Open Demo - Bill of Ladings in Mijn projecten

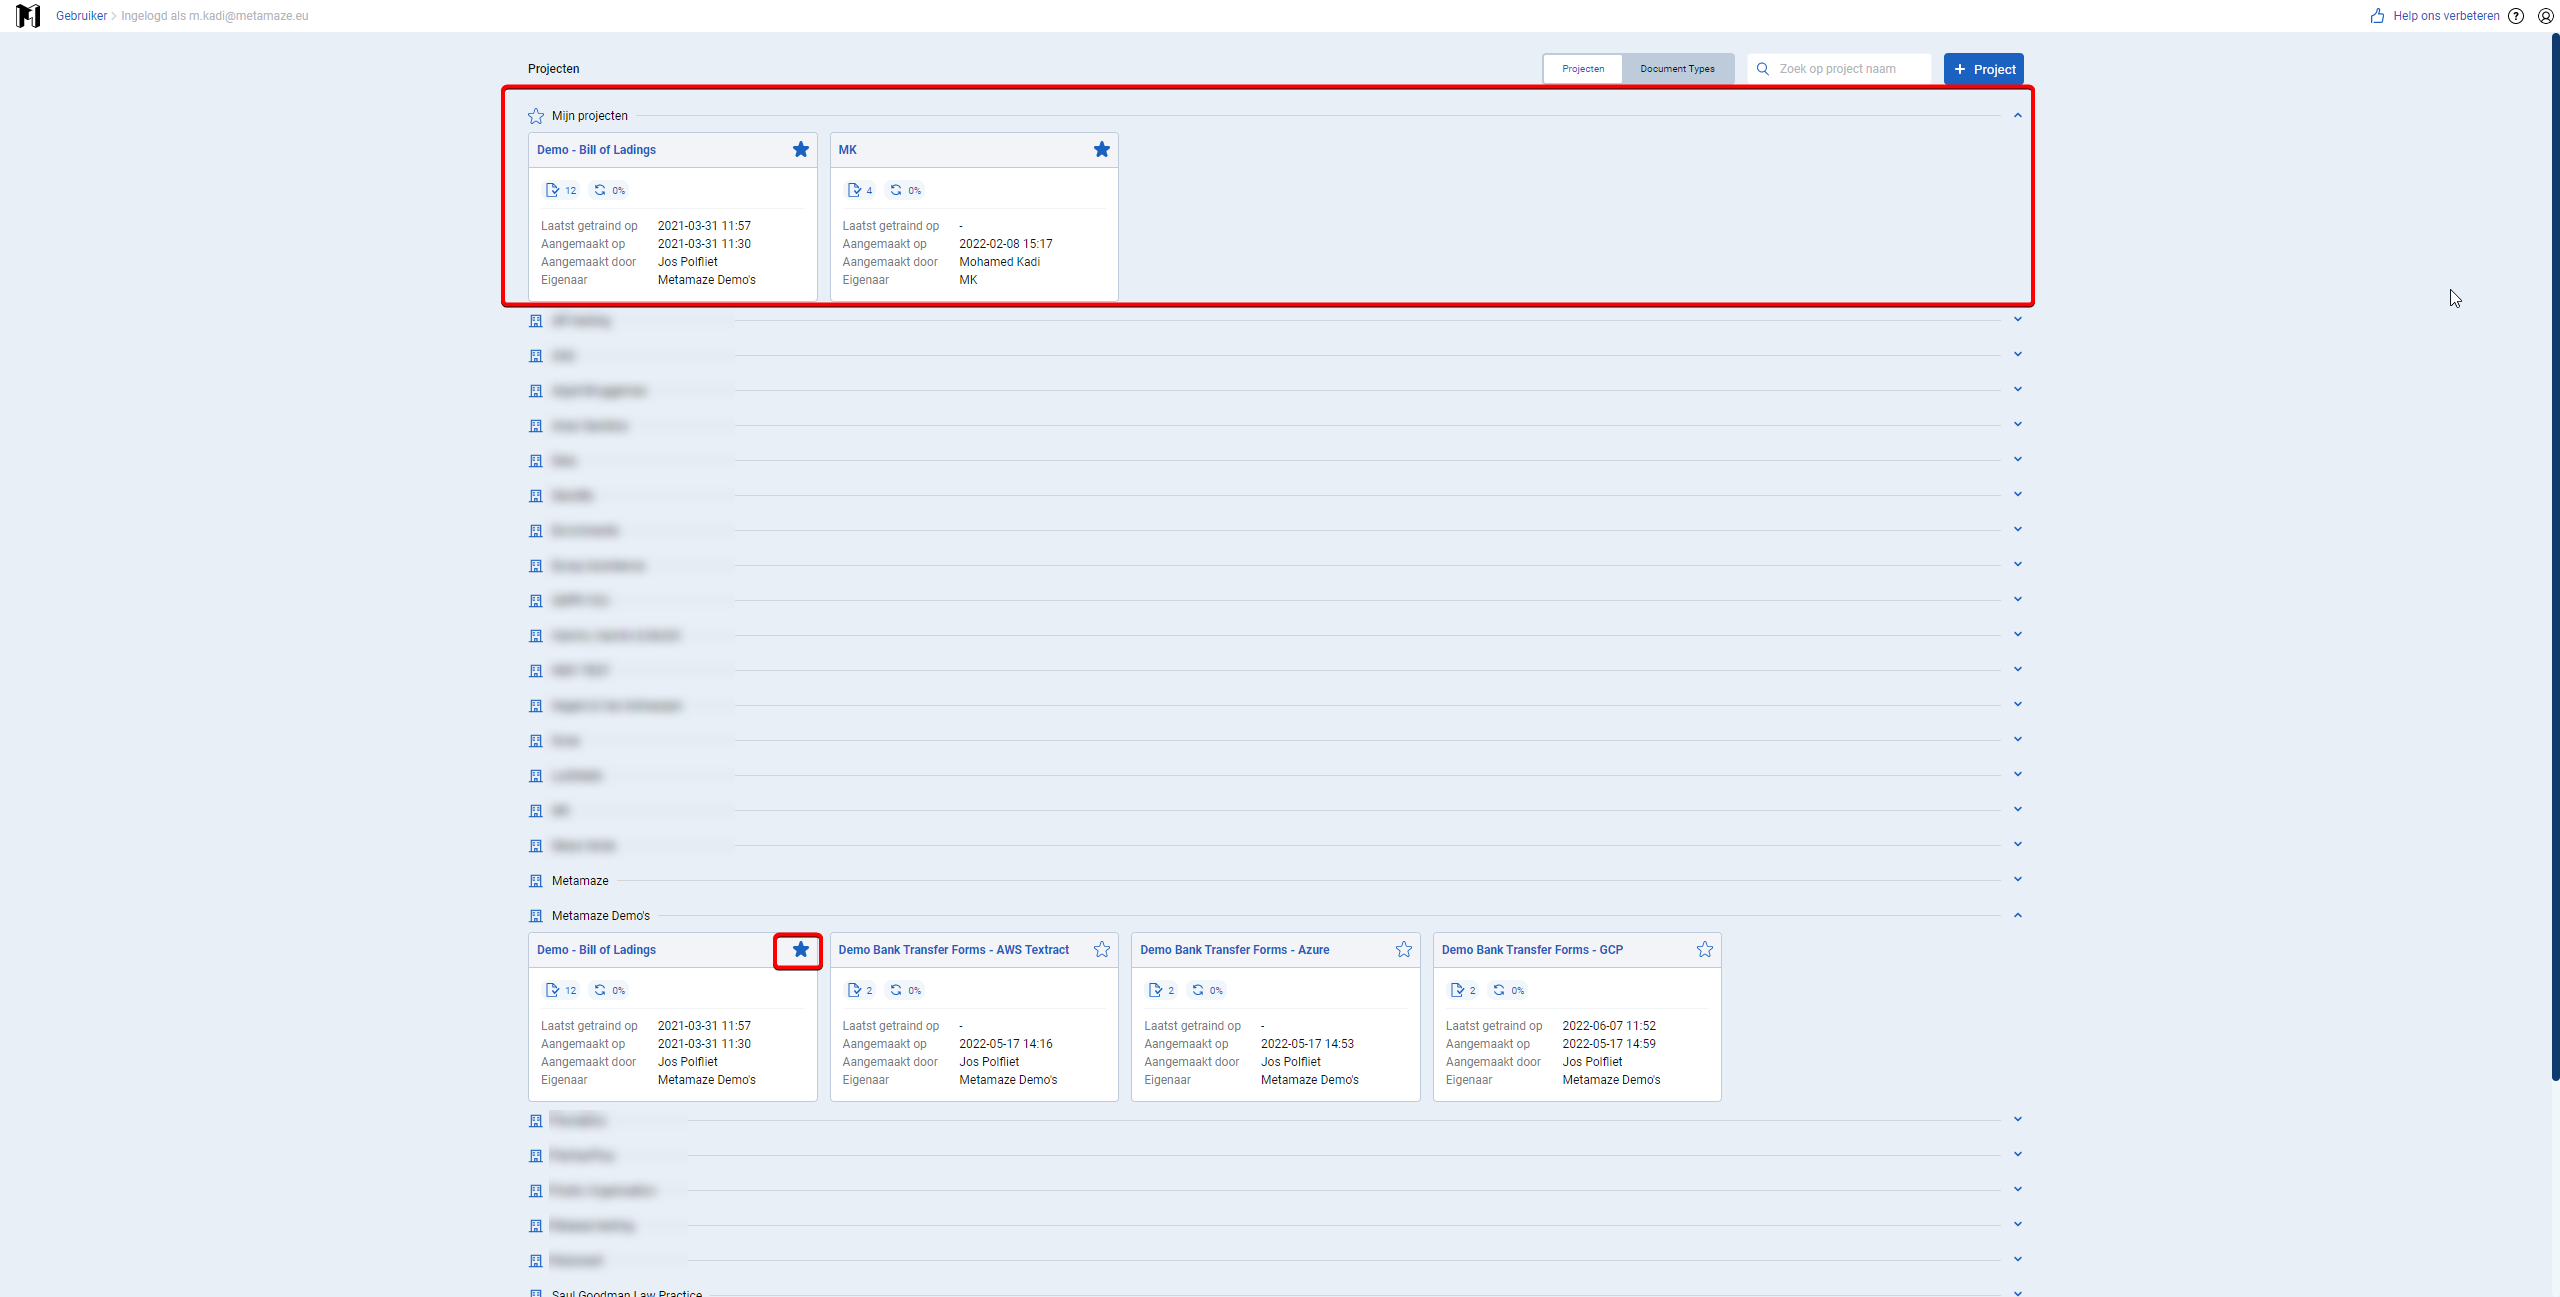pos(596,150)
